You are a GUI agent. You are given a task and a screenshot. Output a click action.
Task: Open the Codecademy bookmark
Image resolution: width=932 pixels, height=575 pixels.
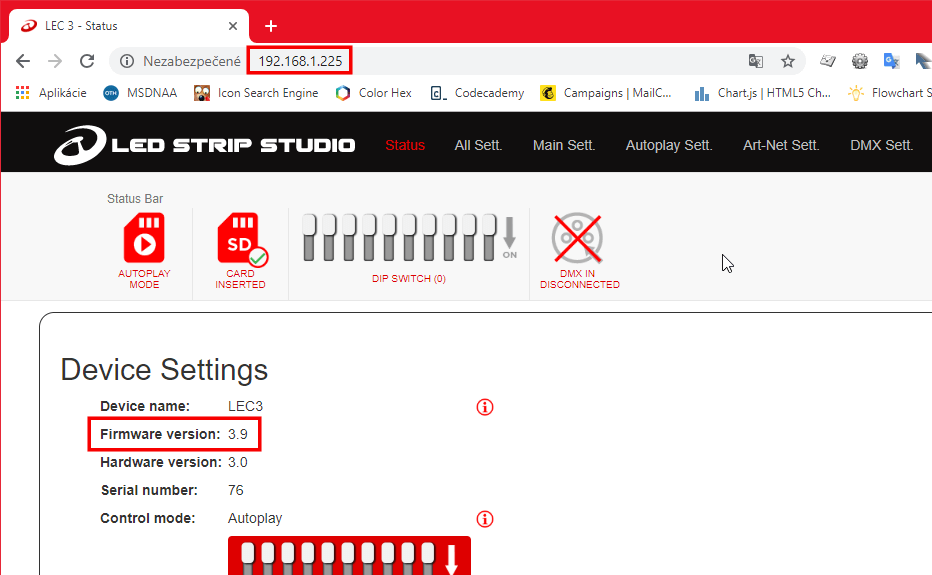477,93
